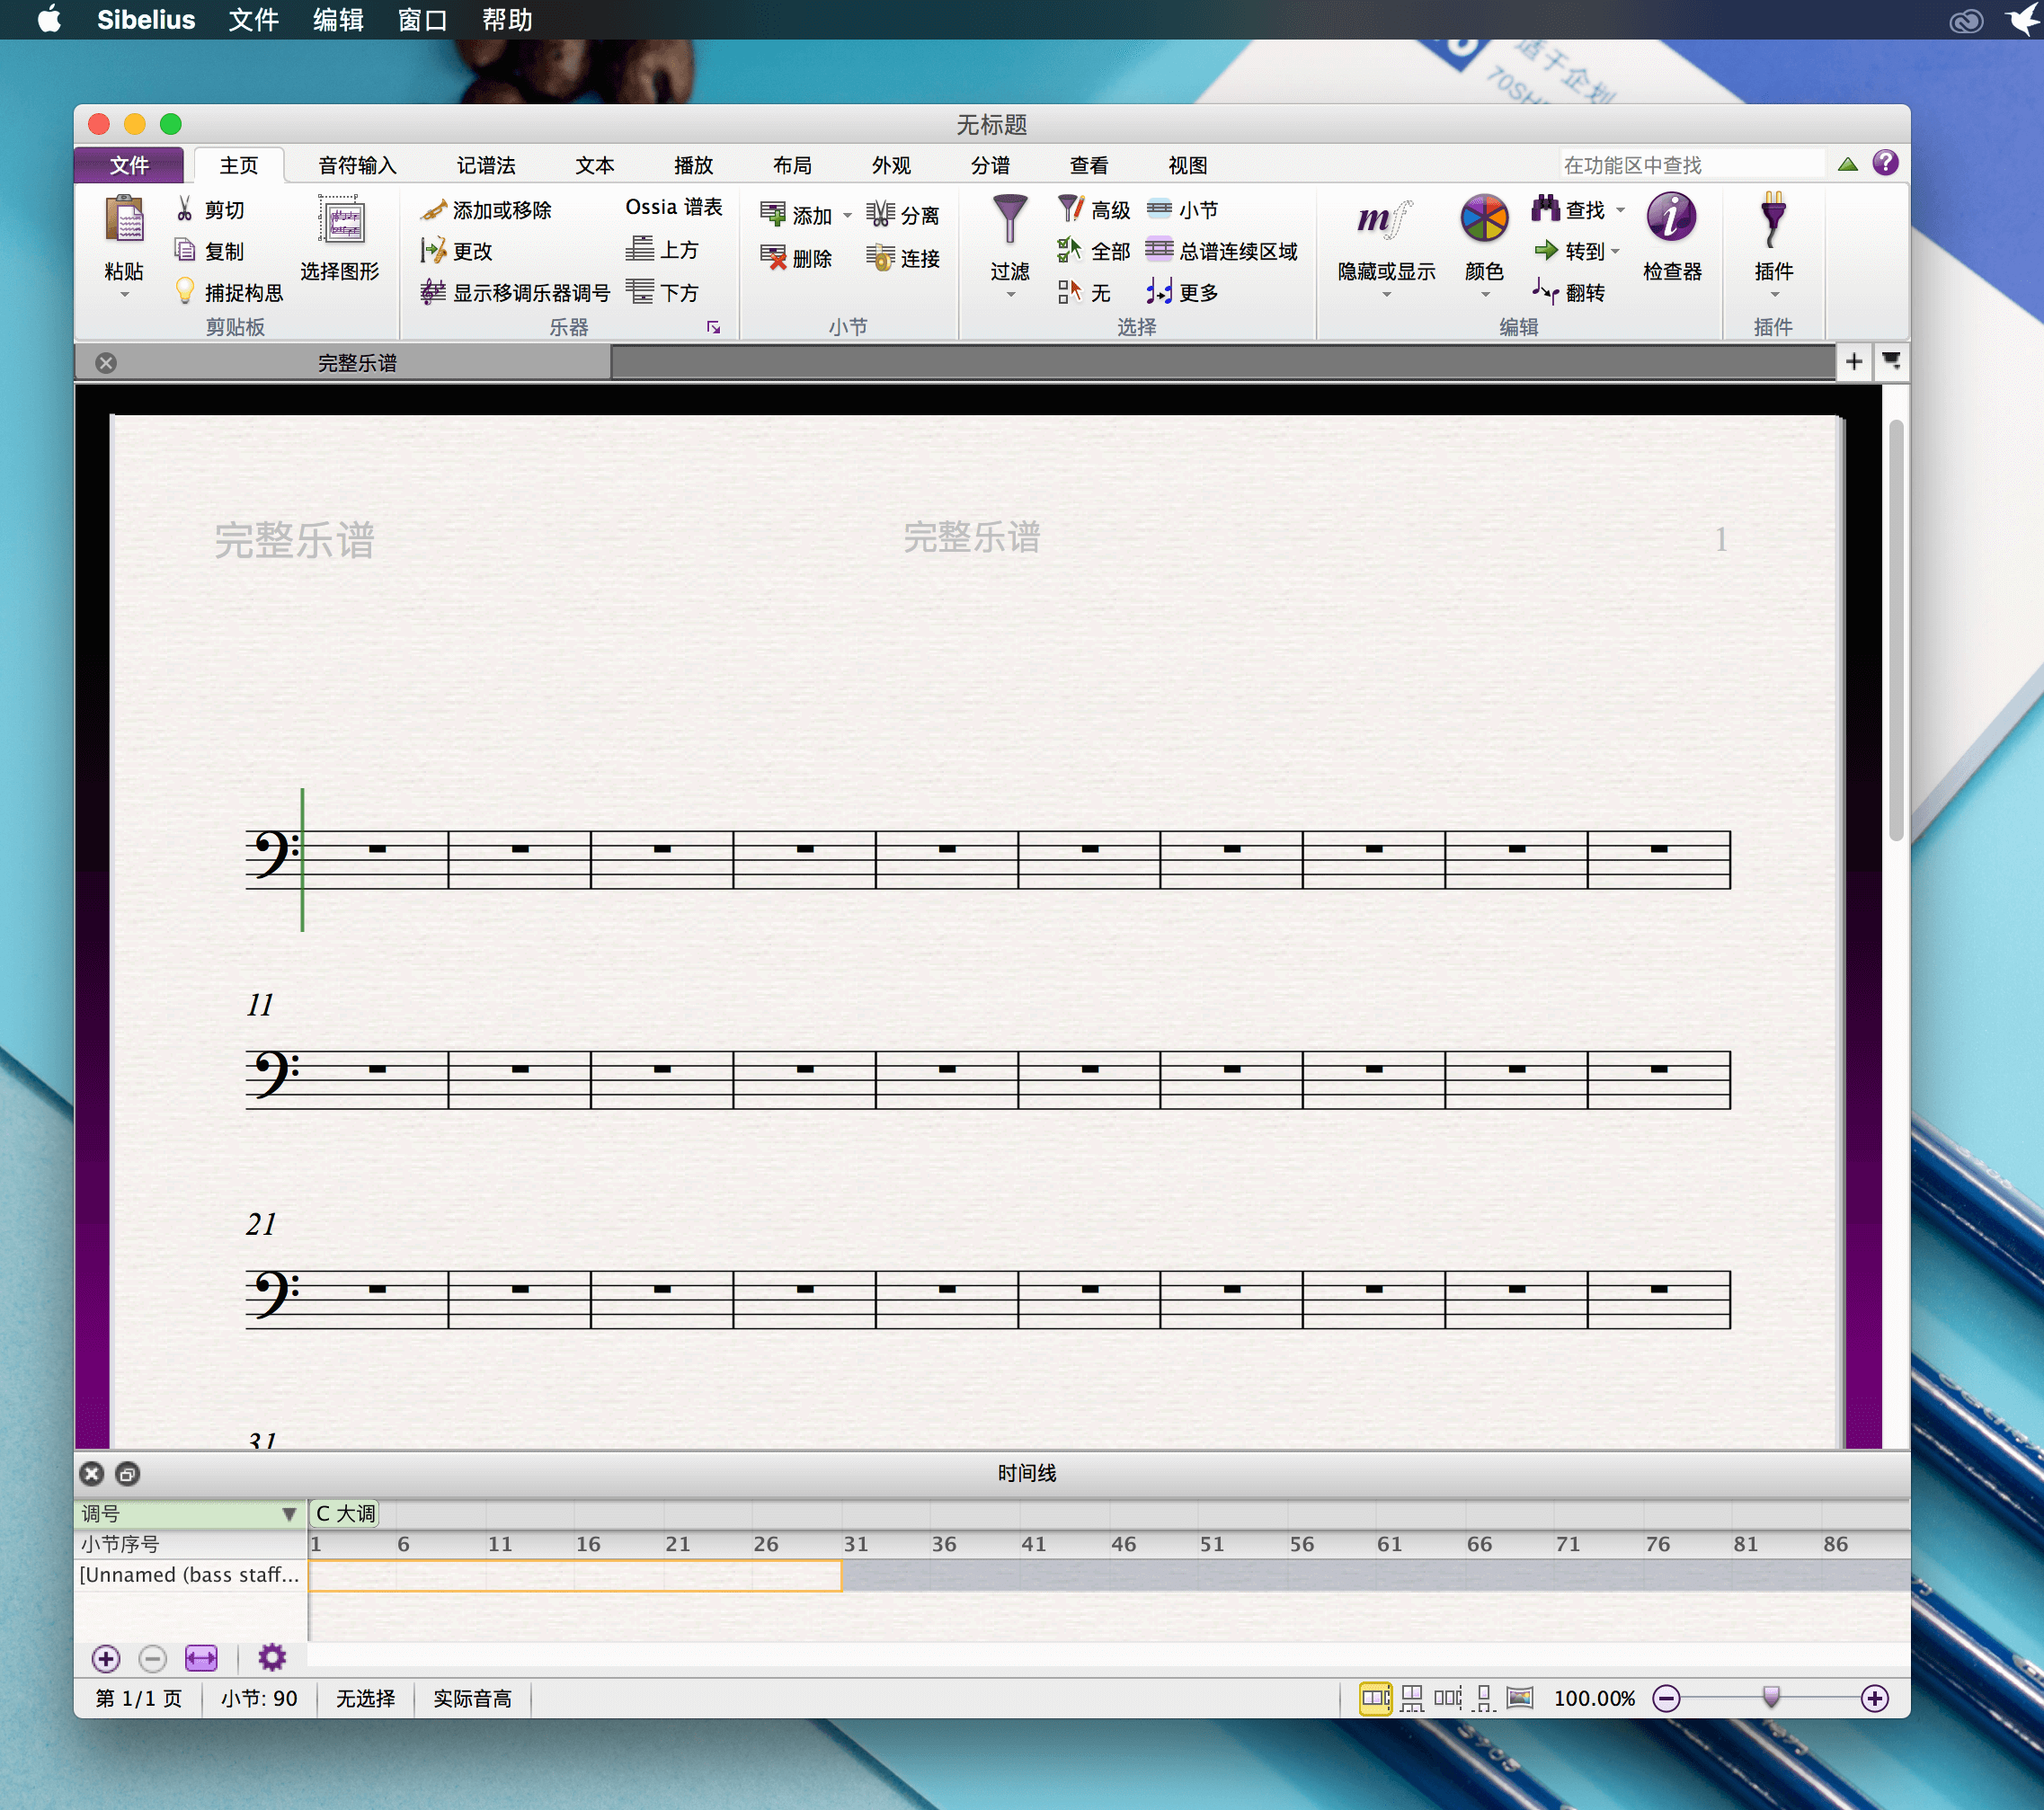The height and width of the screenshot is (1810, 2044).
Task: Expand the Add bars dropdown arrow
Action: pos(847,216)
